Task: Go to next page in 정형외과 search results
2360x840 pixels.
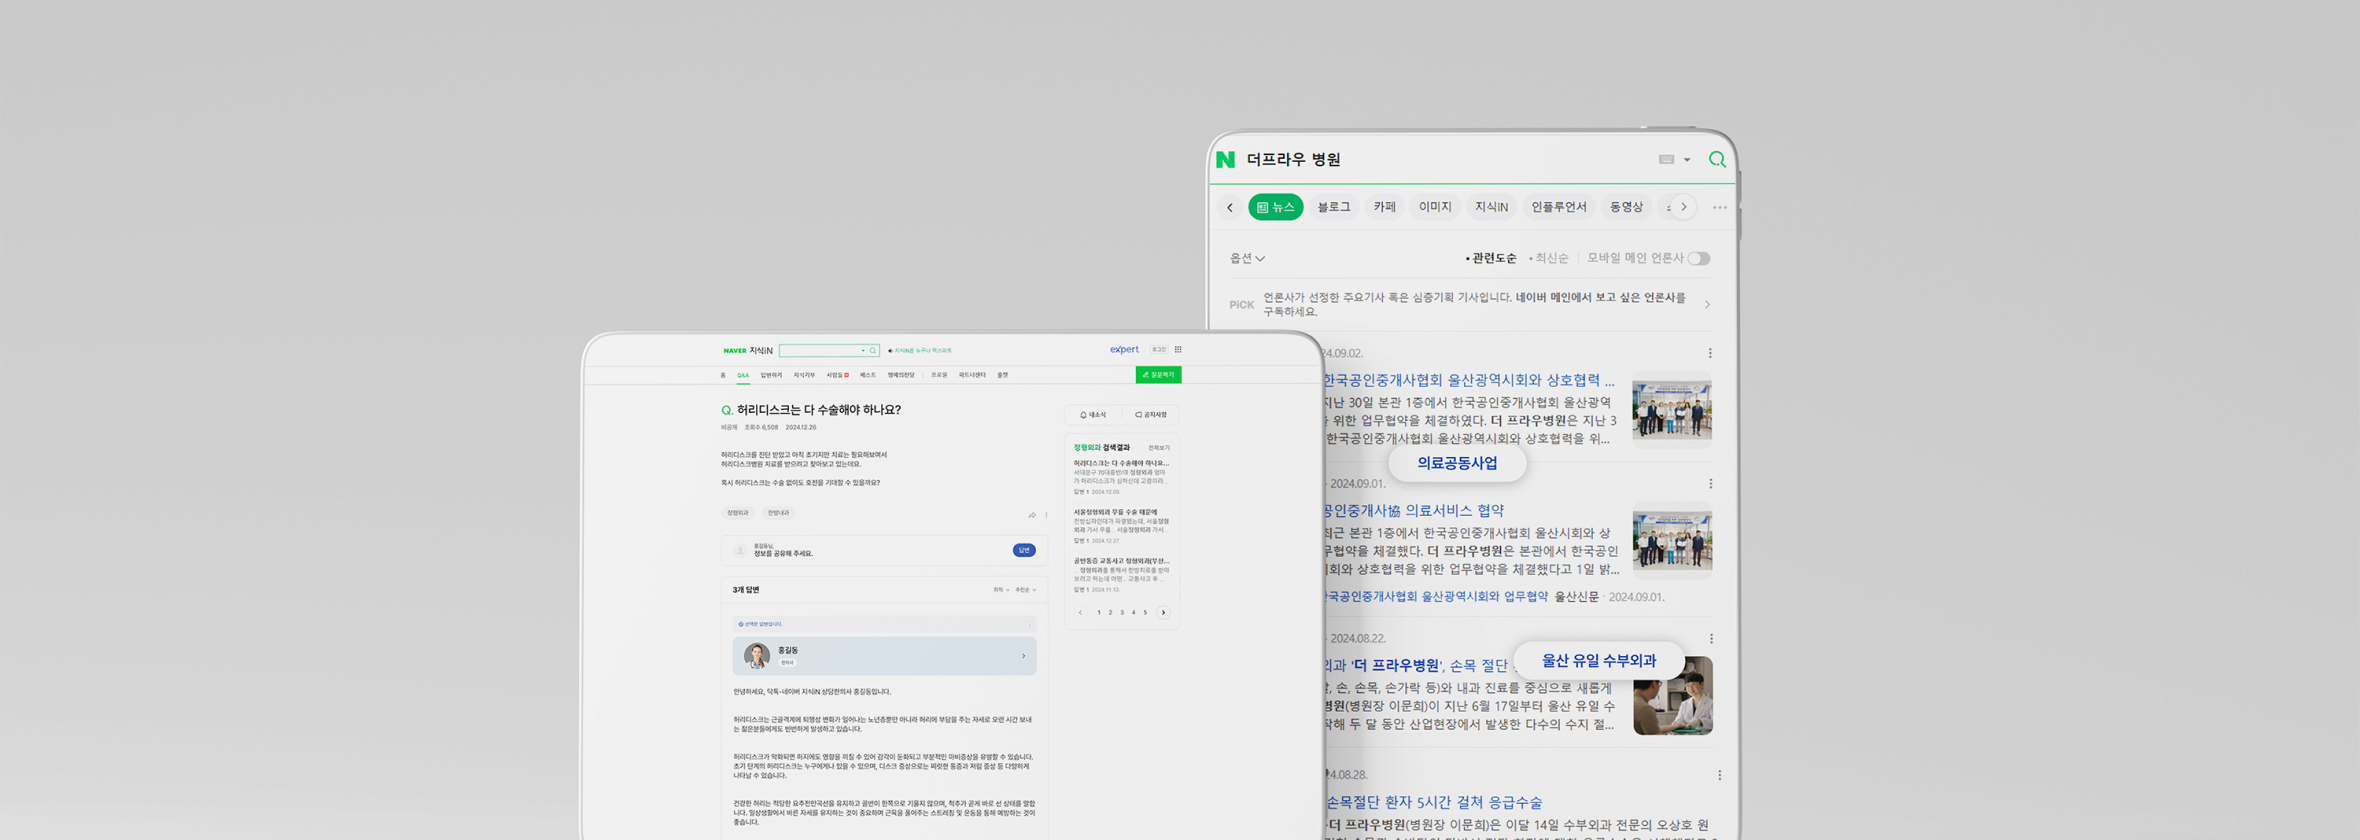Action: pos(1163,613)
